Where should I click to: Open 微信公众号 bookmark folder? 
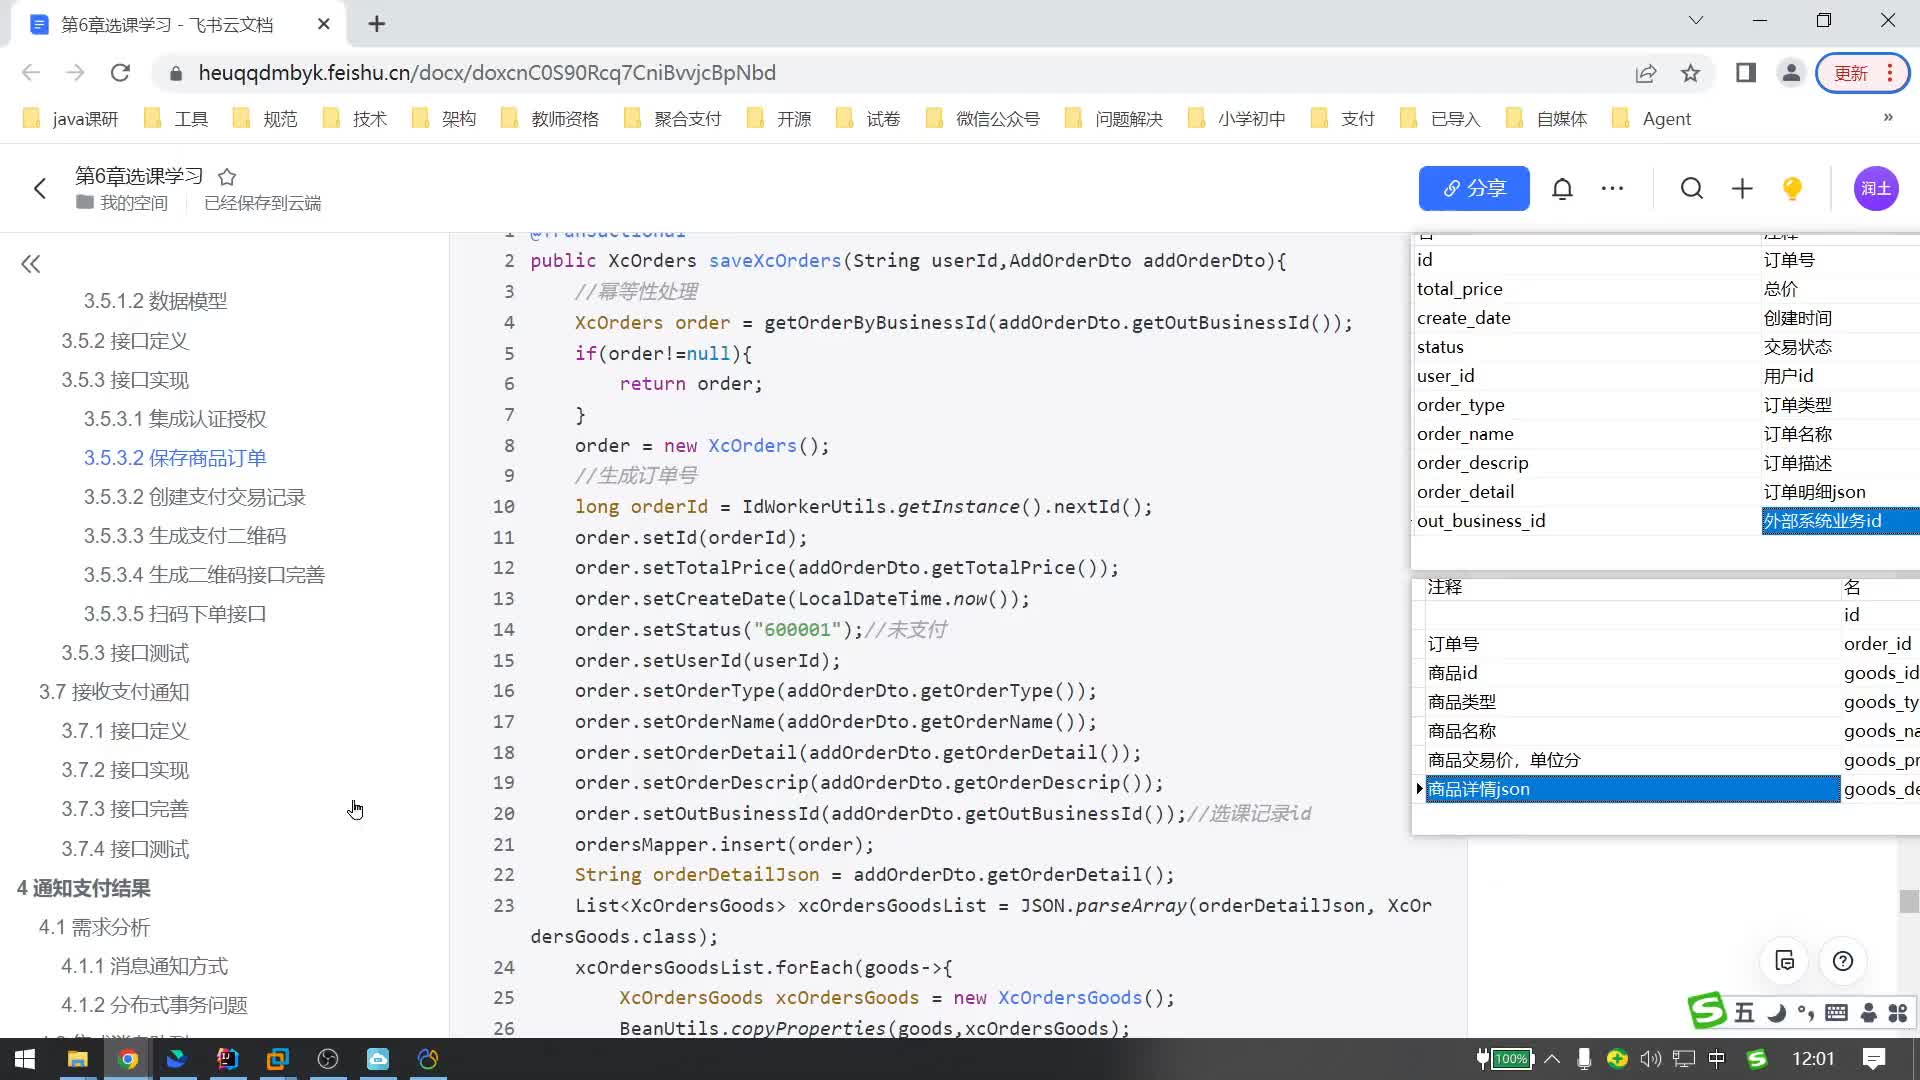pyautogui.click(x=983, y=119)
